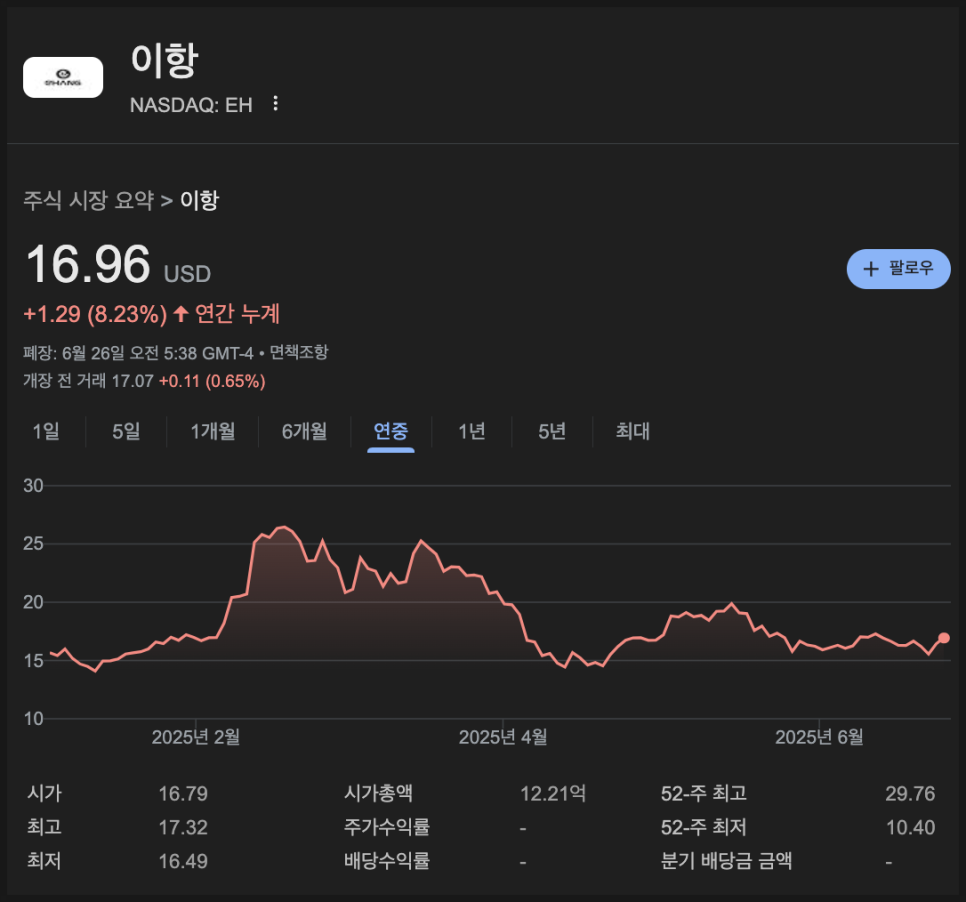Viewport: 966px width, 902px height.
Task: Open the 주식 시장 요약 breadcrumb link
Action: (x=89, y=200)
